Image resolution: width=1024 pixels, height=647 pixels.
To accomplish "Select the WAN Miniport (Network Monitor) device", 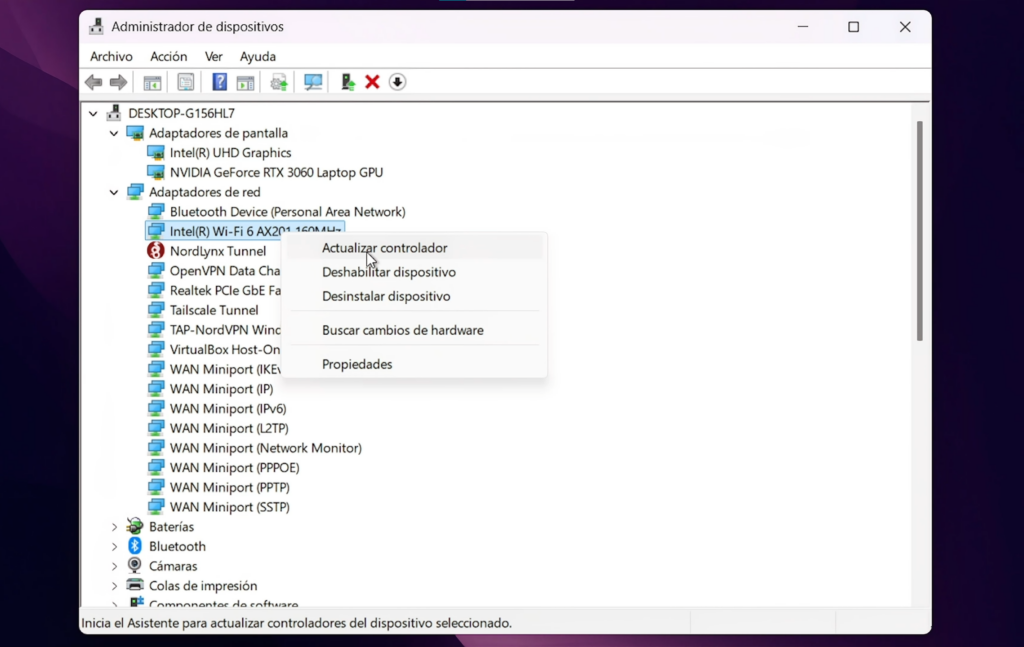I will coord(265,448).
